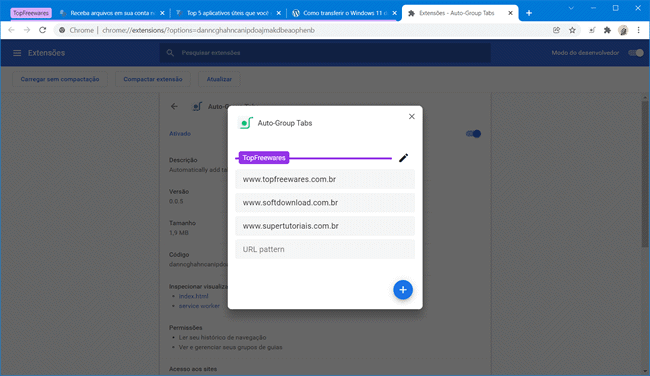Click Compactar extensão button
This screenshot has width=650, height=376.
(153, 79)
